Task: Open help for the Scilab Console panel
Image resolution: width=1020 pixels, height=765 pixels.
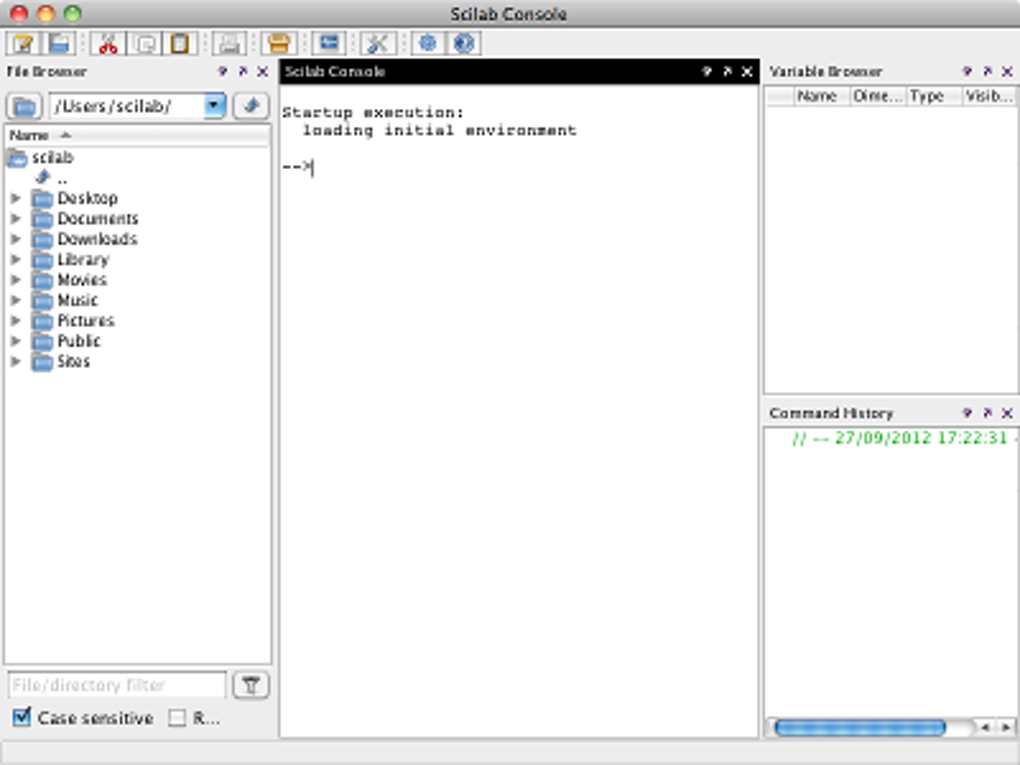Action: click(706, 72)
